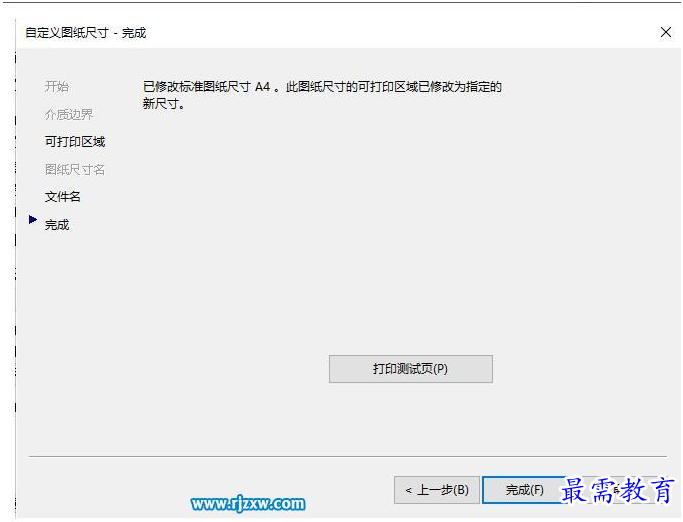Screen dimensions: 683x522
Task: Select 开始 step in wizard list
Action: tap(57, 86)
